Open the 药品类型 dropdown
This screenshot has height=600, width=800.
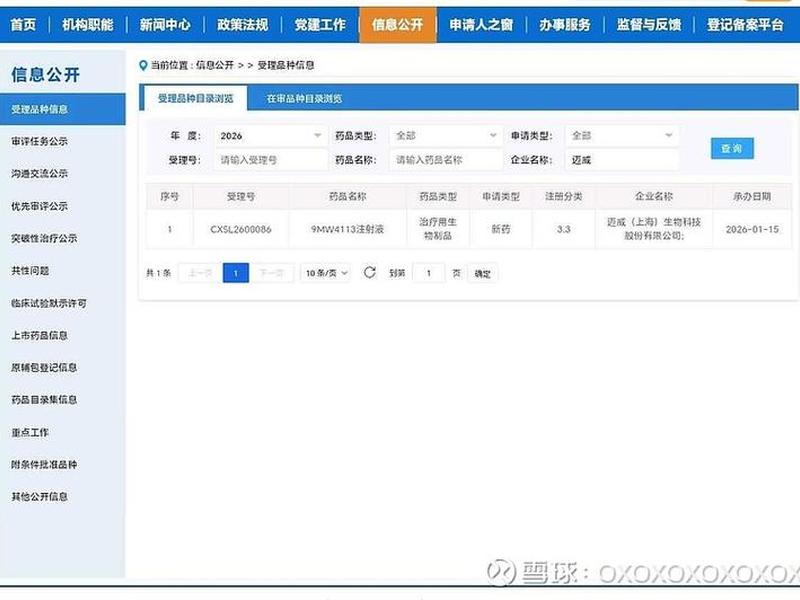(x=446, y=136)
